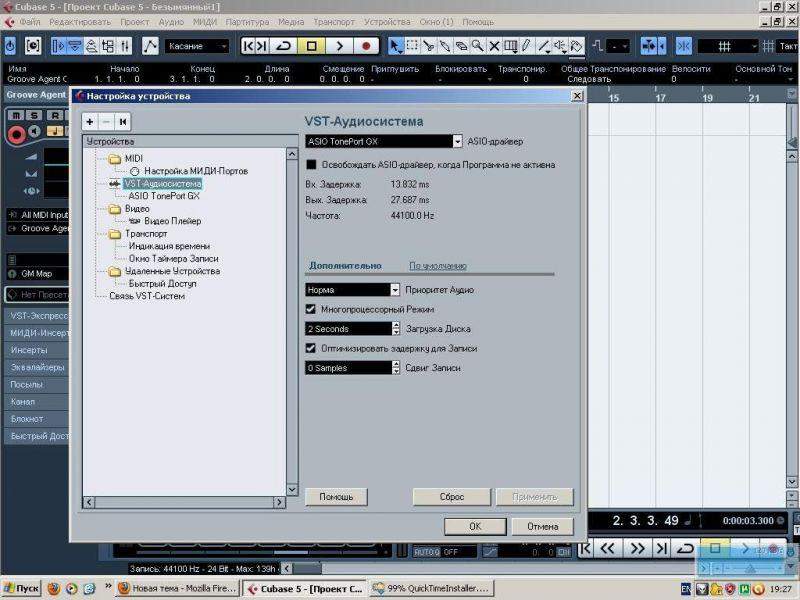
Task: Toggle the Cycle loop button in top toolbar
Action: pos(283,46)
